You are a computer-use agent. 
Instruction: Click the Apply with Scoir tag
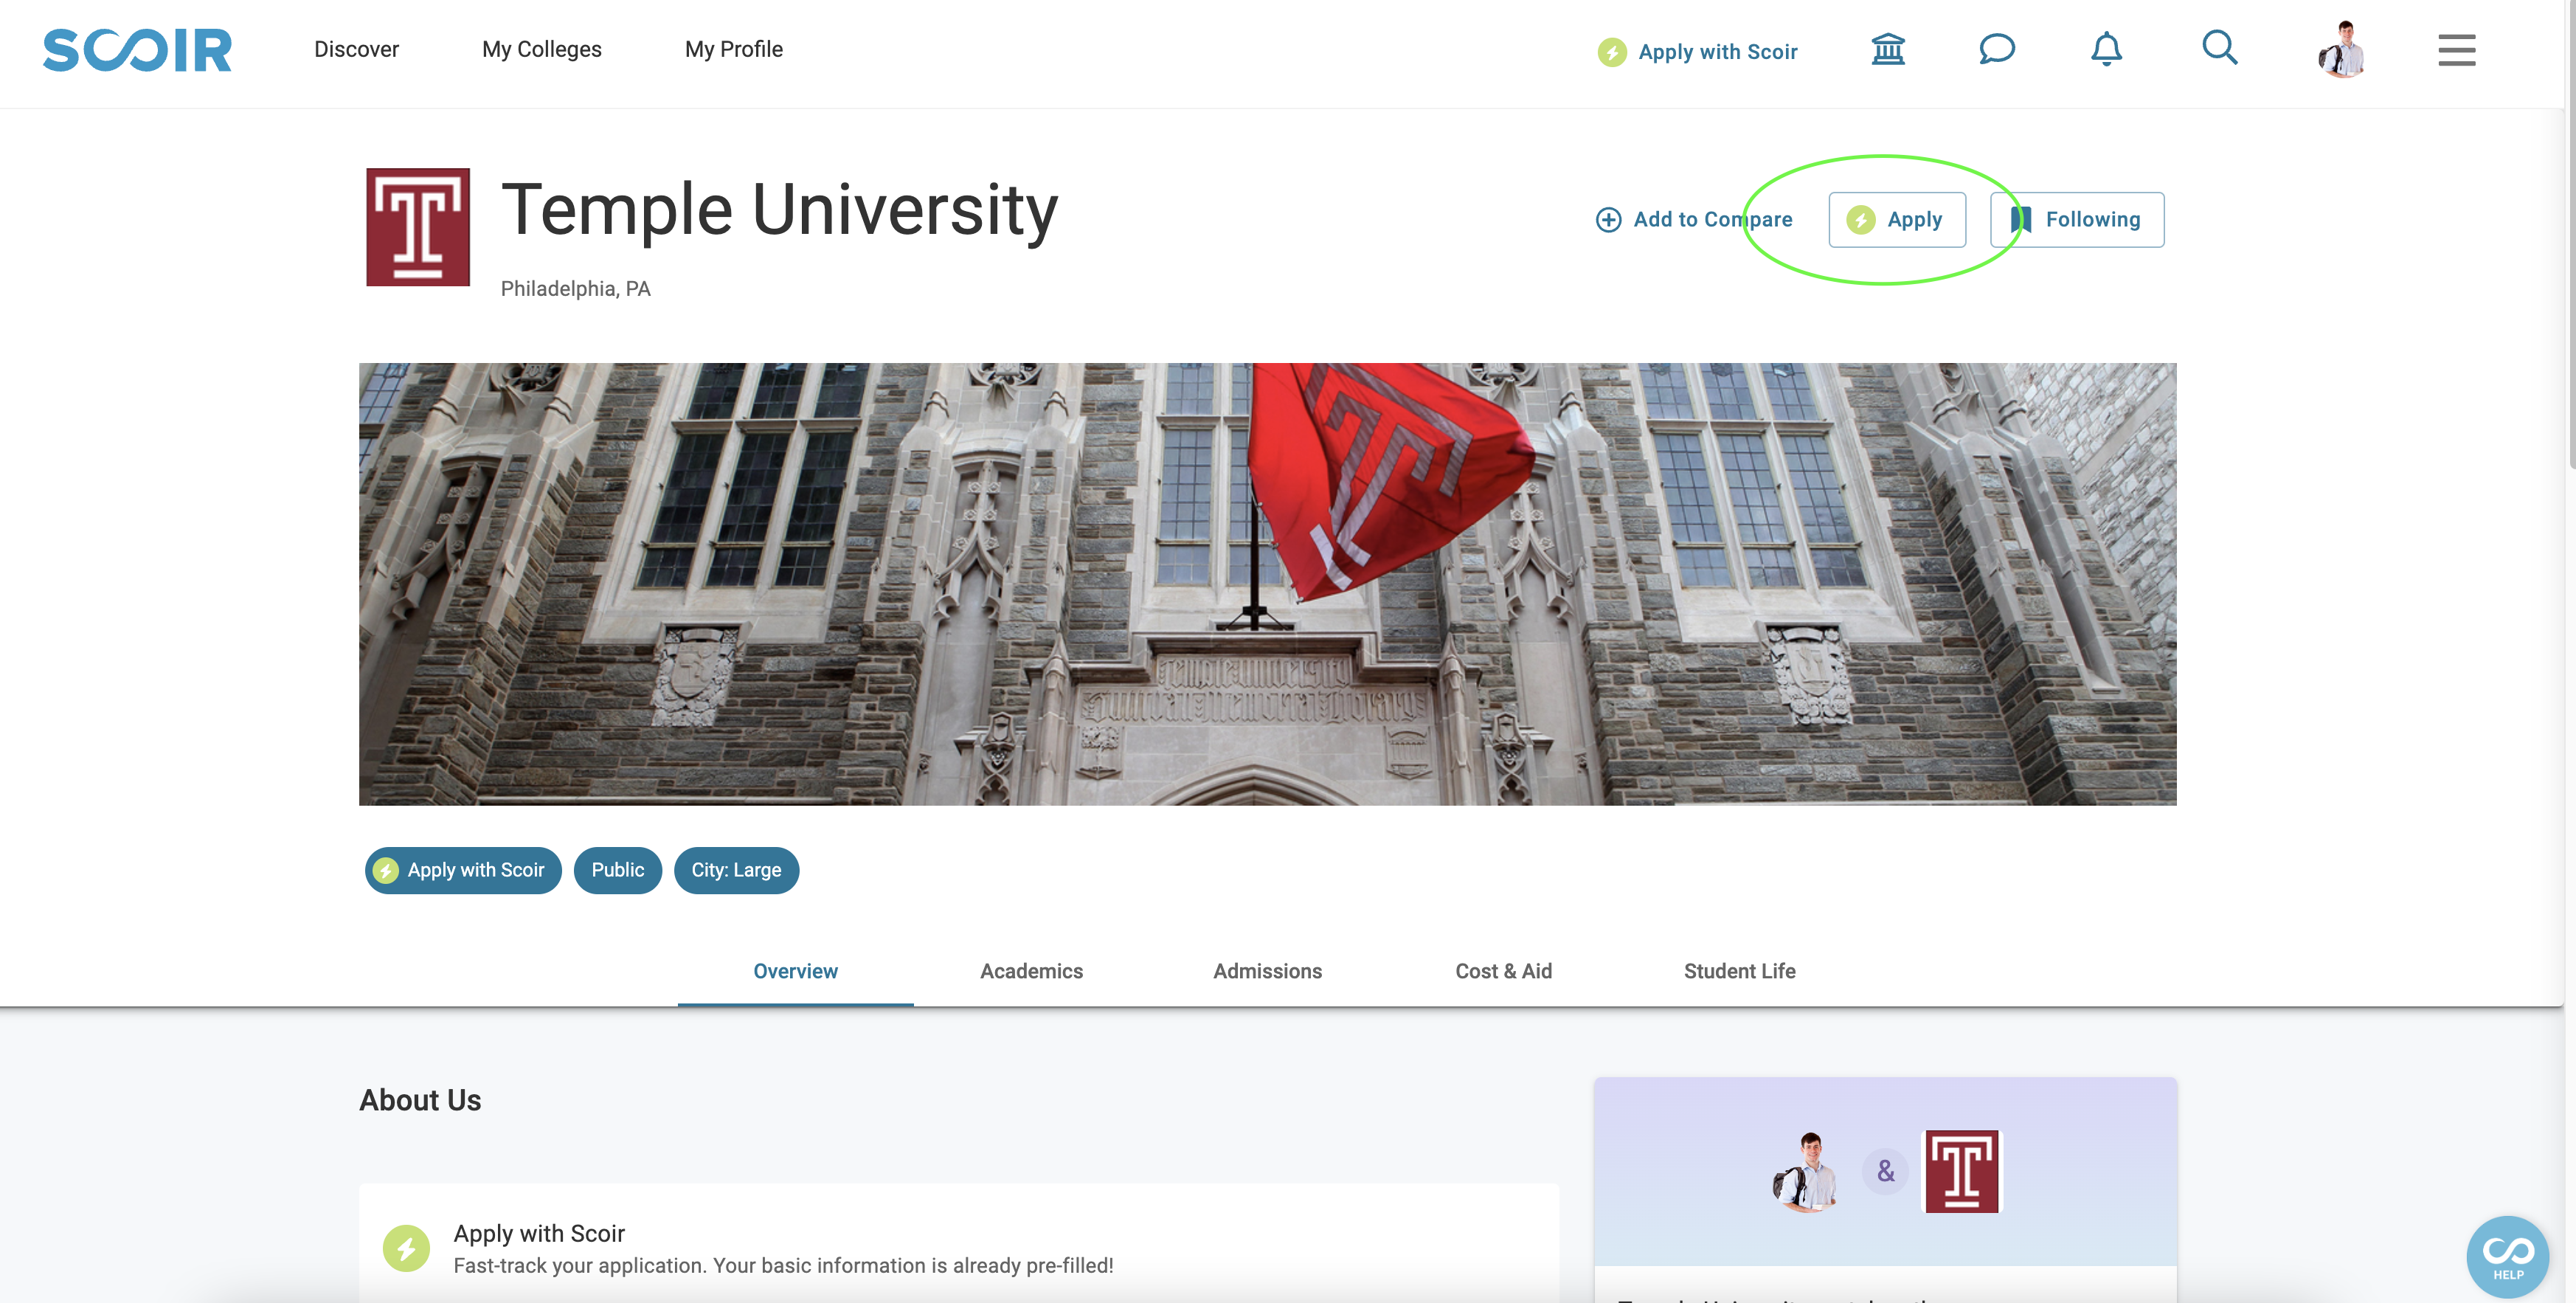click(x=463, y=870)
